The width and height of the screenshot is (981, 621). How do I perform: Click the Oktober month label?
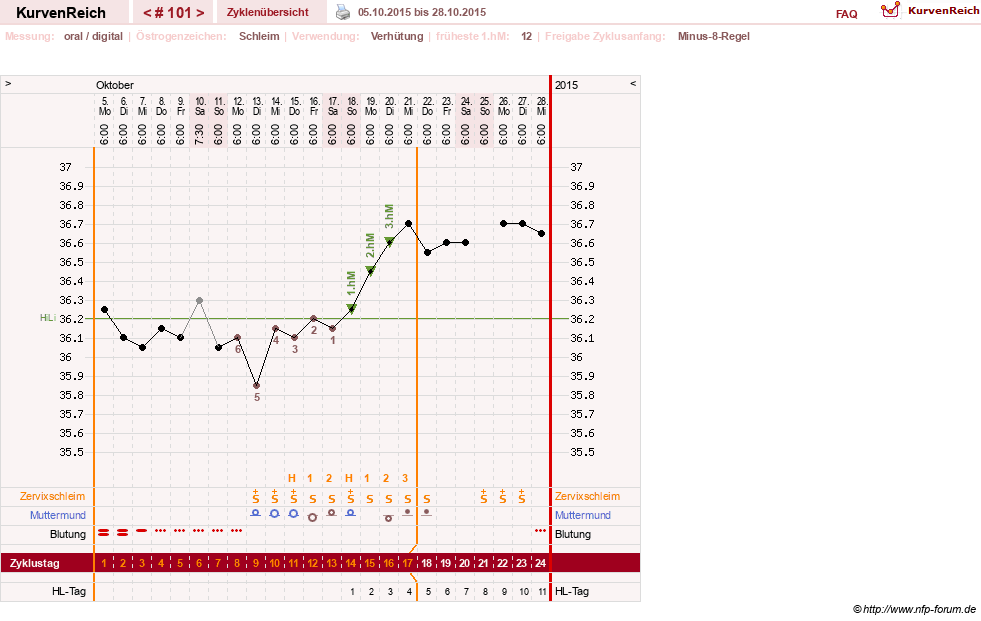tap(114, 85)
